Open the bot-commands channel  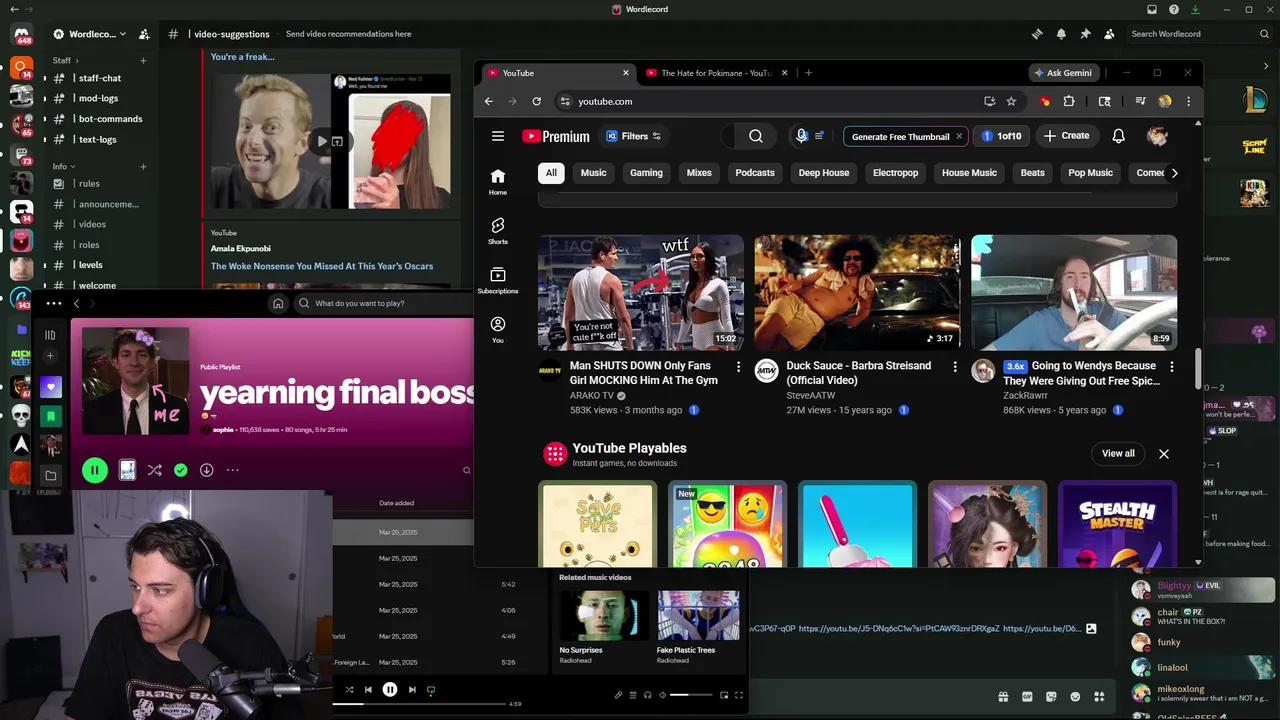[x=110, y=119]
